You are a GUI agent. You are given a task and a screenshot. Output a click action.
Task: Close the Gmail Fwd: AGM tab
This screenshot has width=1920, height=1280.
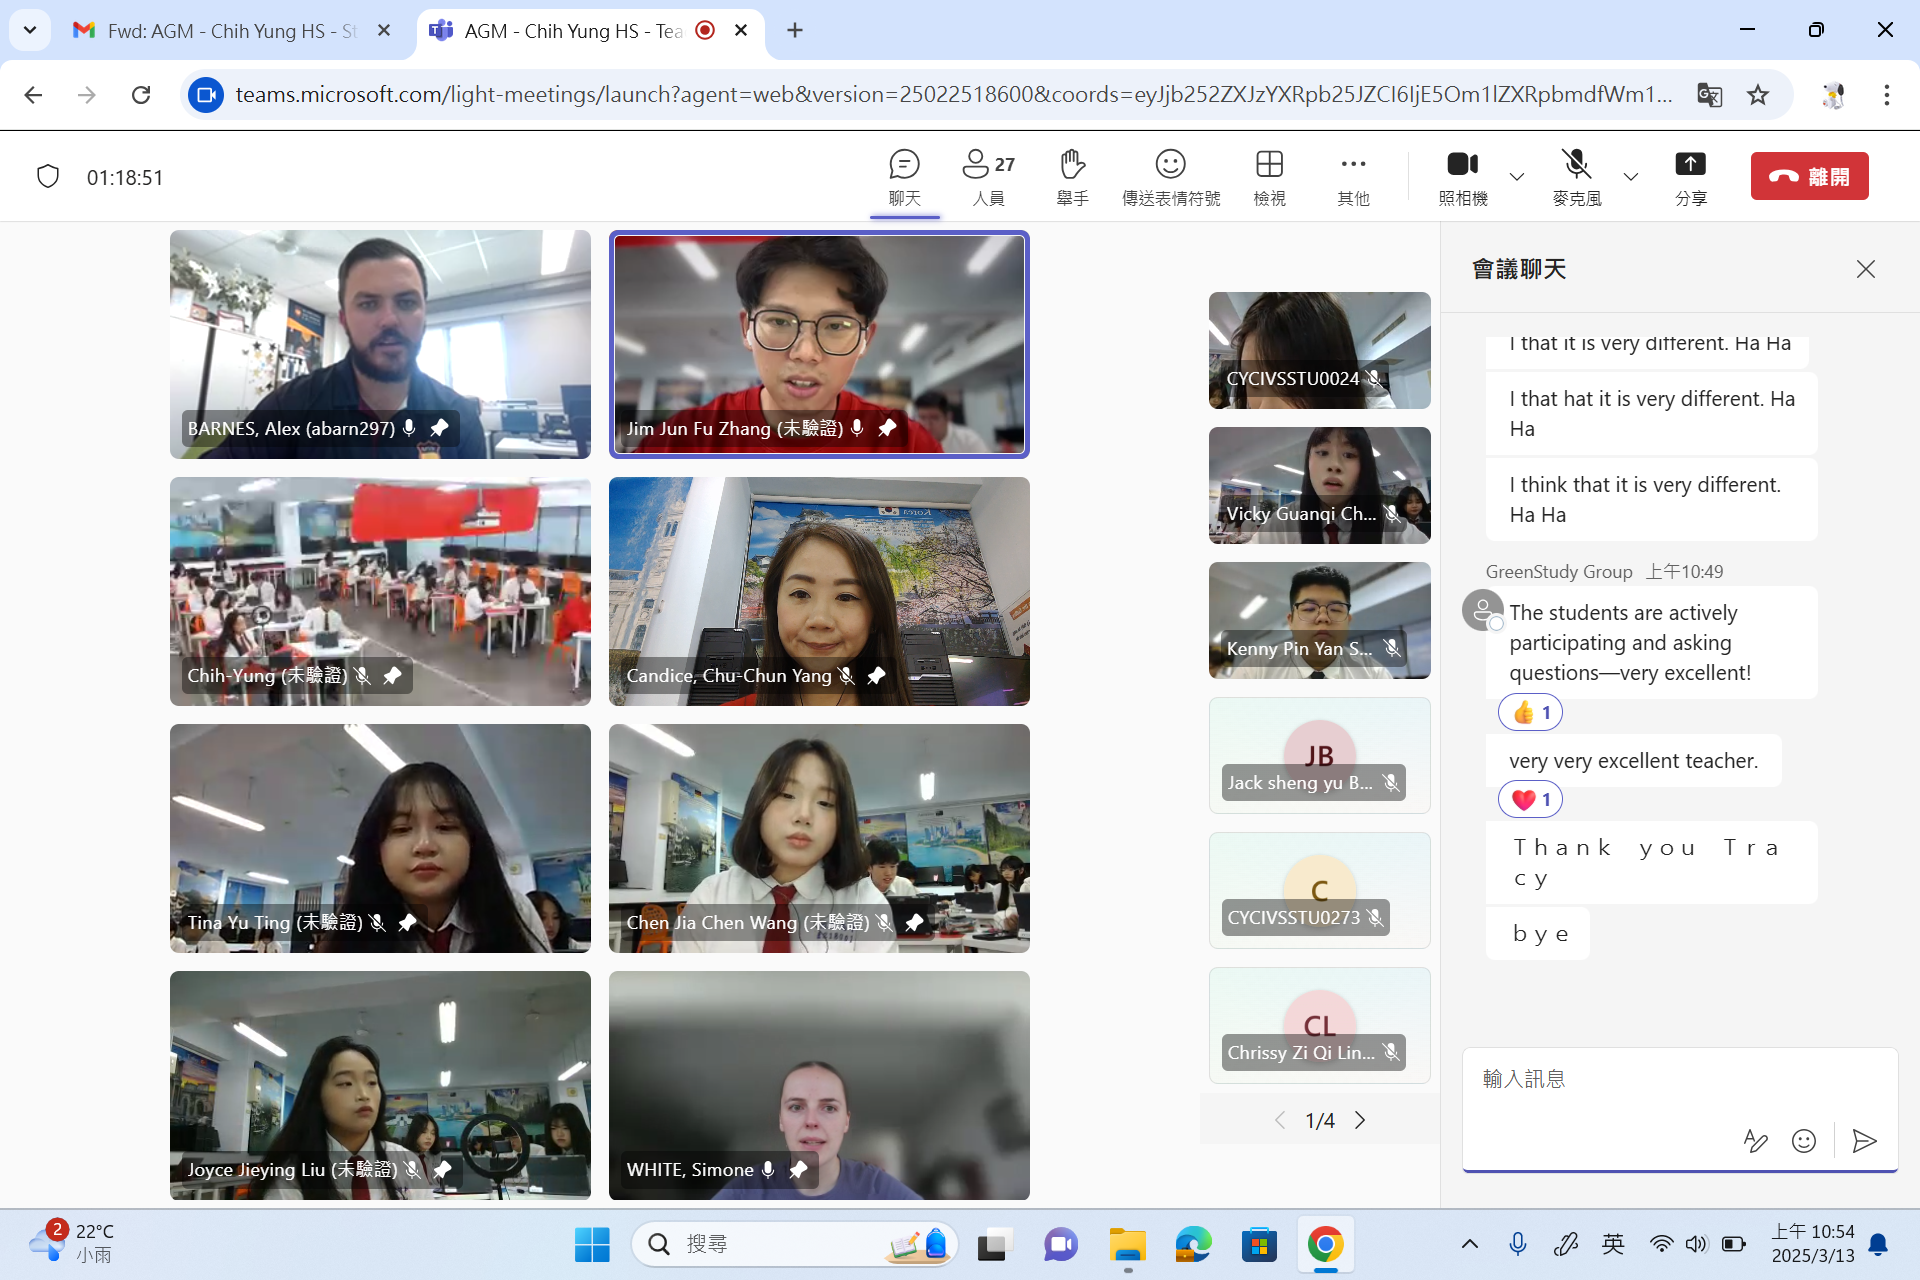pos(384,31)
